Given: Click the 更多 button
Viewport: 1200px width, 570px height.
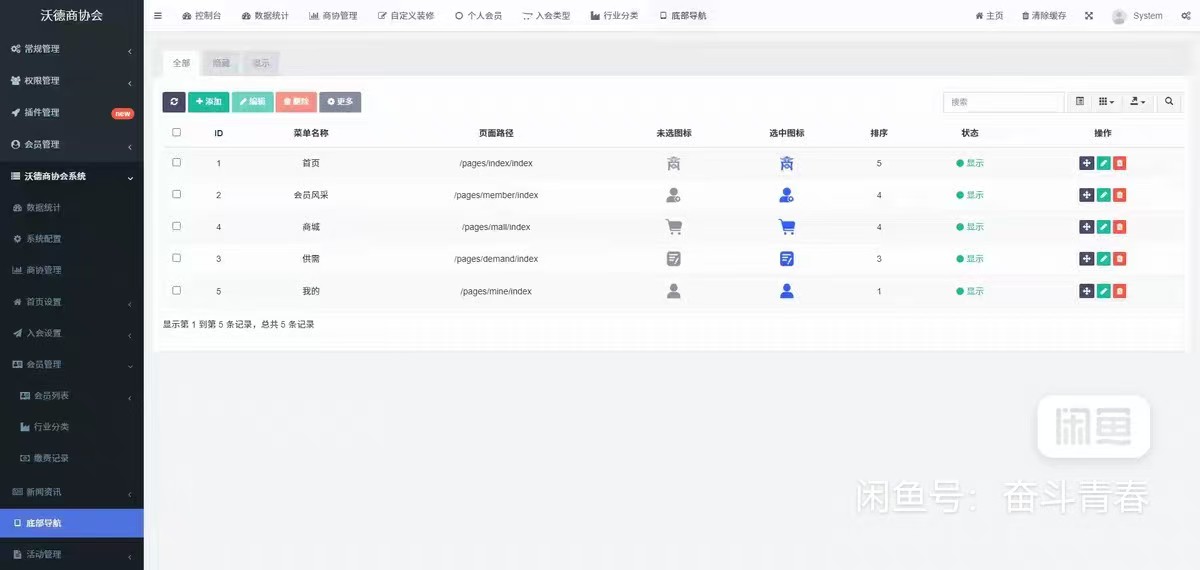Looking at the screenshot, I should click(x=340, y=102).
